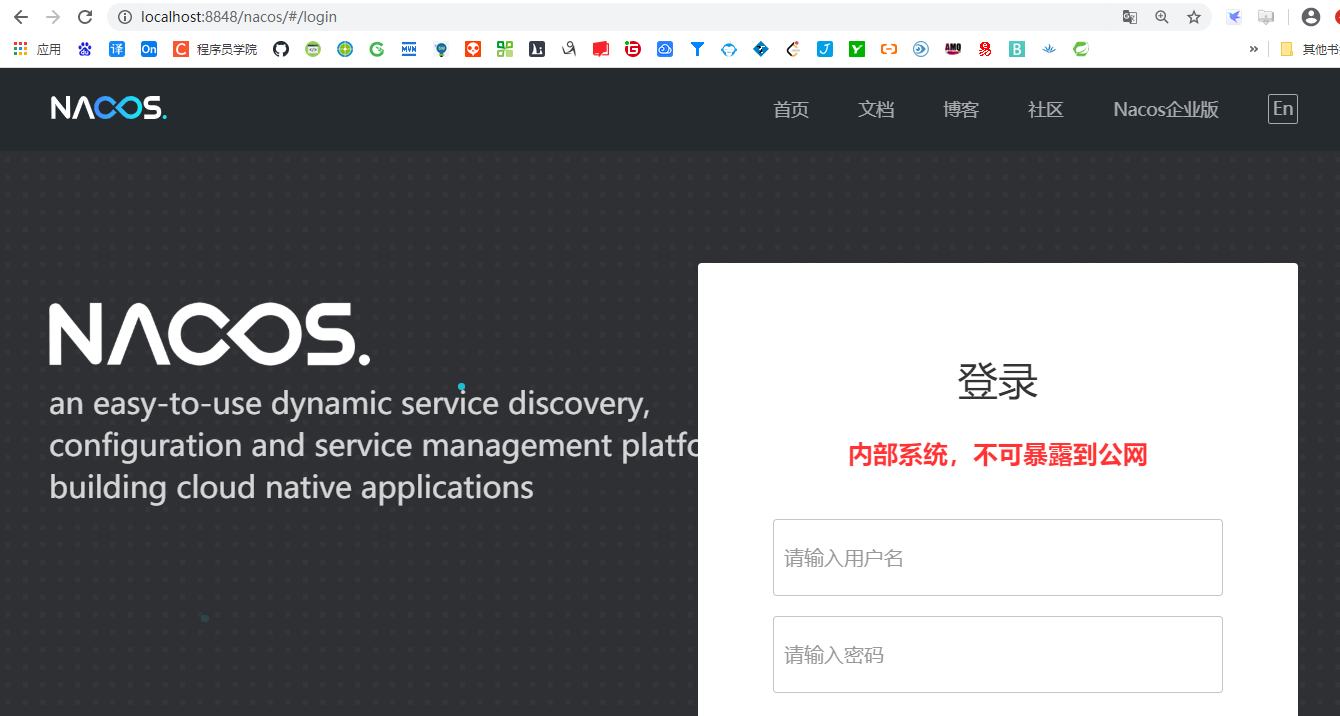
Task: Reload the Nacos login page
Action: tap(85, 17)
